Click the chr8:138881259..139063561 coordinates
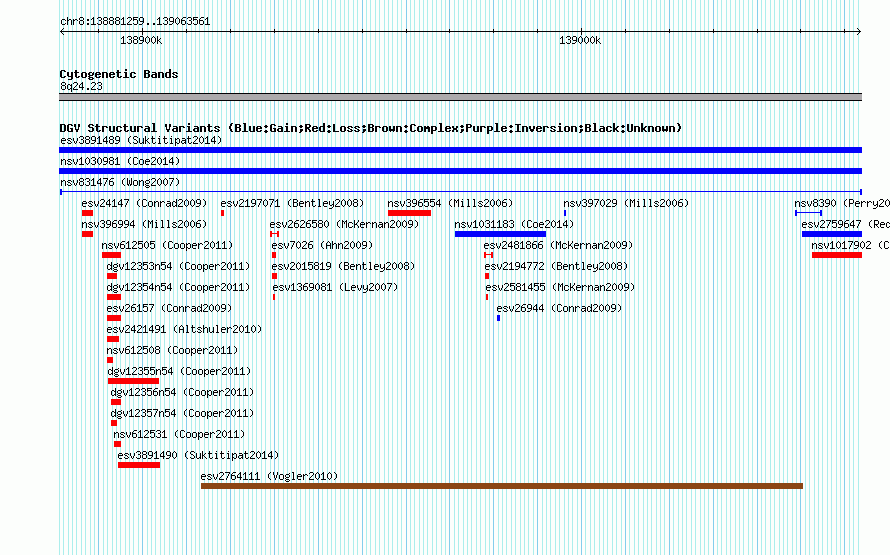 pyautogui.click(x=135, y=21)
